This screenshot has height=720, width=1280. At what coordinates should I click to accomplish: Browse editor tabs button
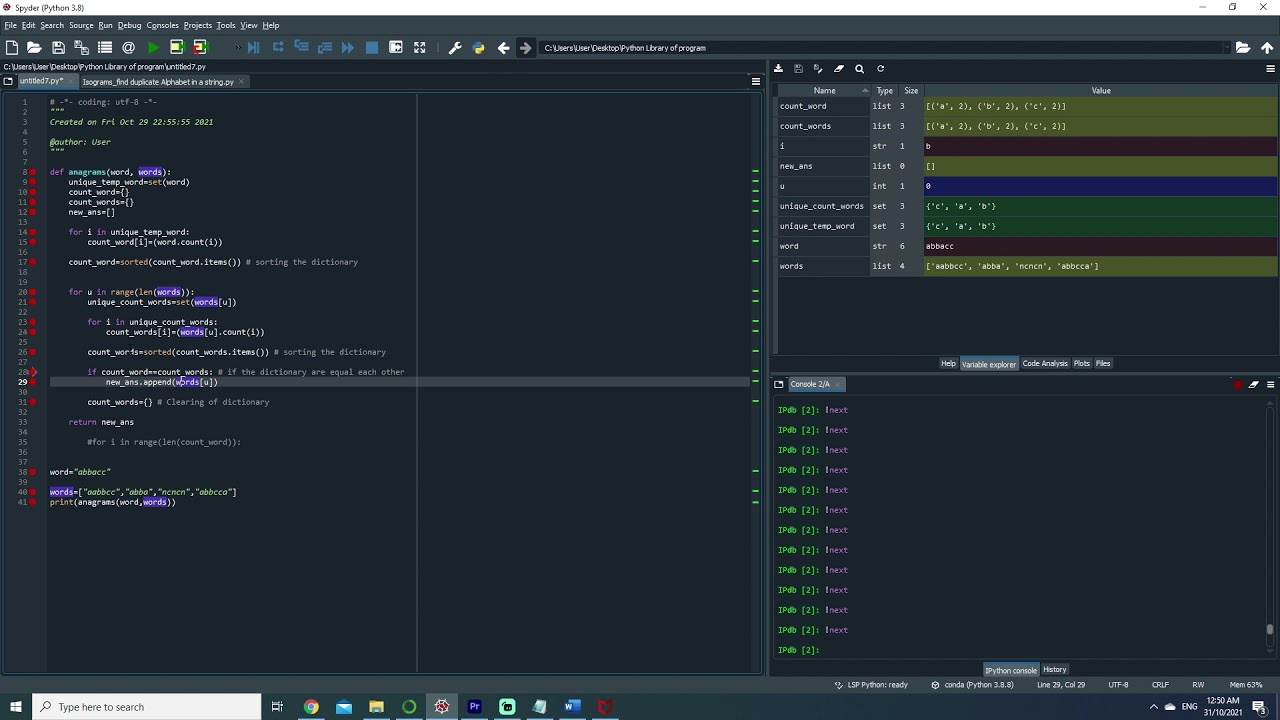8,82
